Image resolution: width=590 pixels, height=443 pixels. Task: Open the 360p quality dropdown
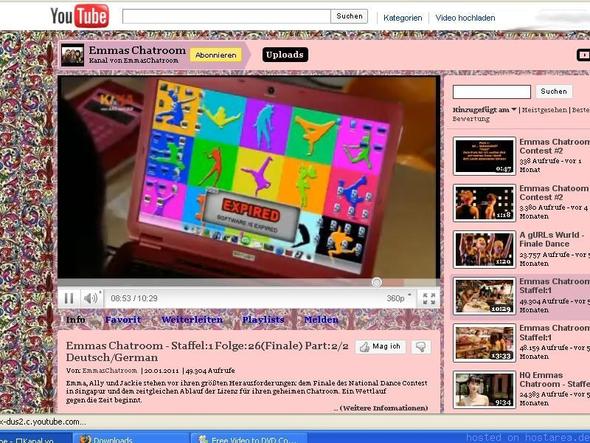(x=398, y=298)
